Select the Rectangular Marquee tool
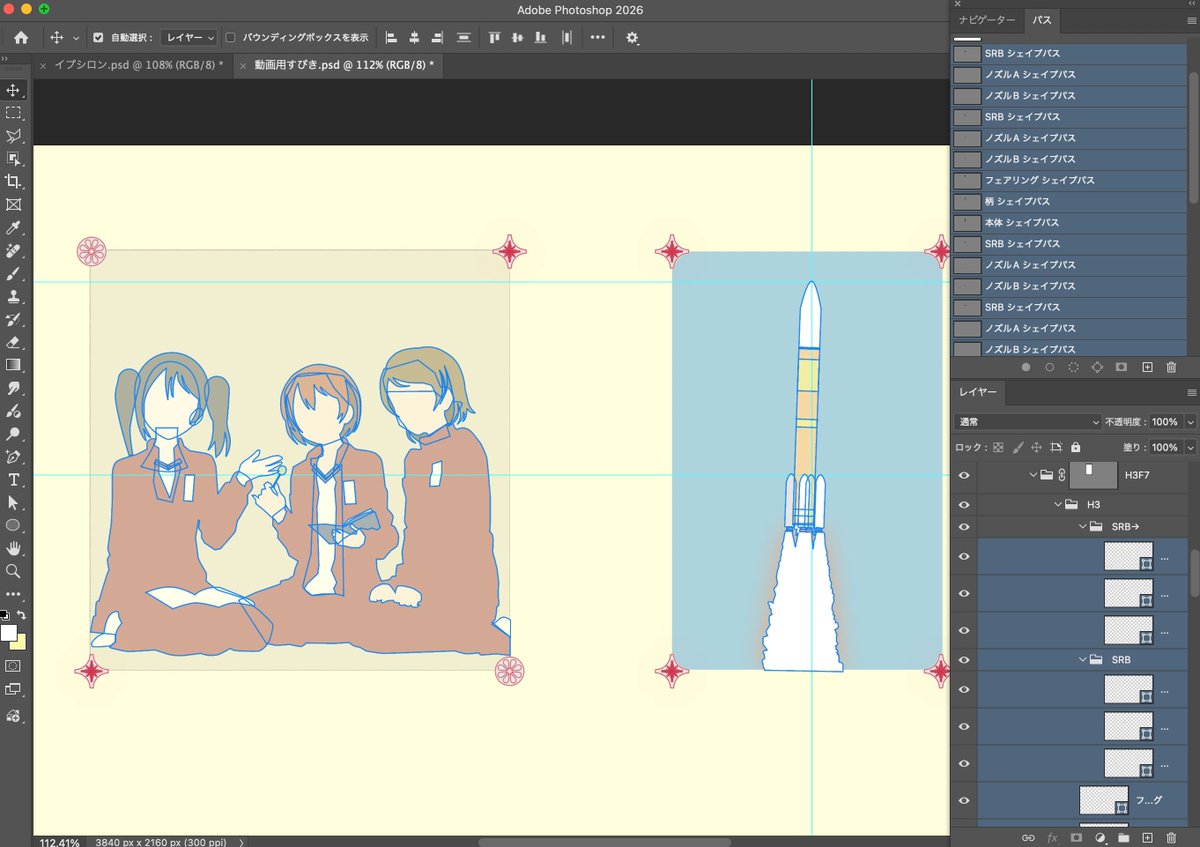The height and width of the screenshot is (847, 1200). point(13,113)
